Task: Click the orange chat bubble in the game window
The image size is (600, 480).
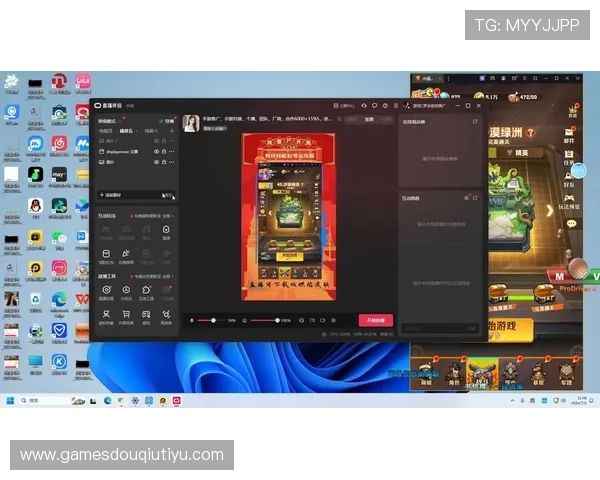Action: [571, 224]
